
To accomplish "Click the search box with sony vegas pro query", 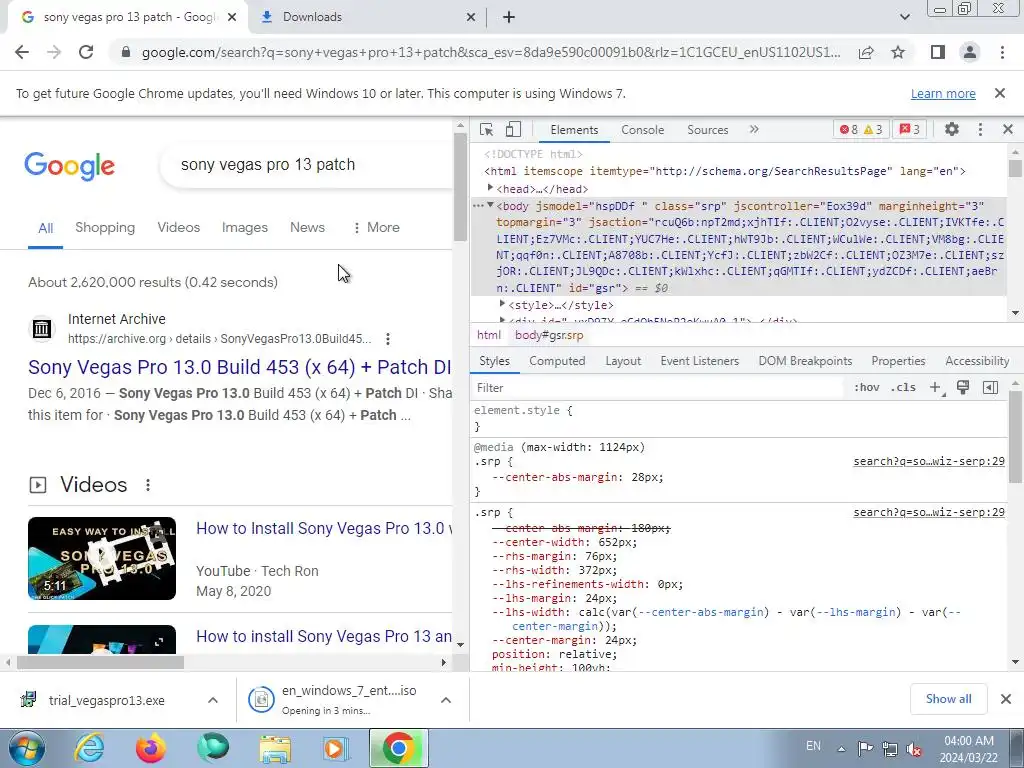I will tap(307, 165).
